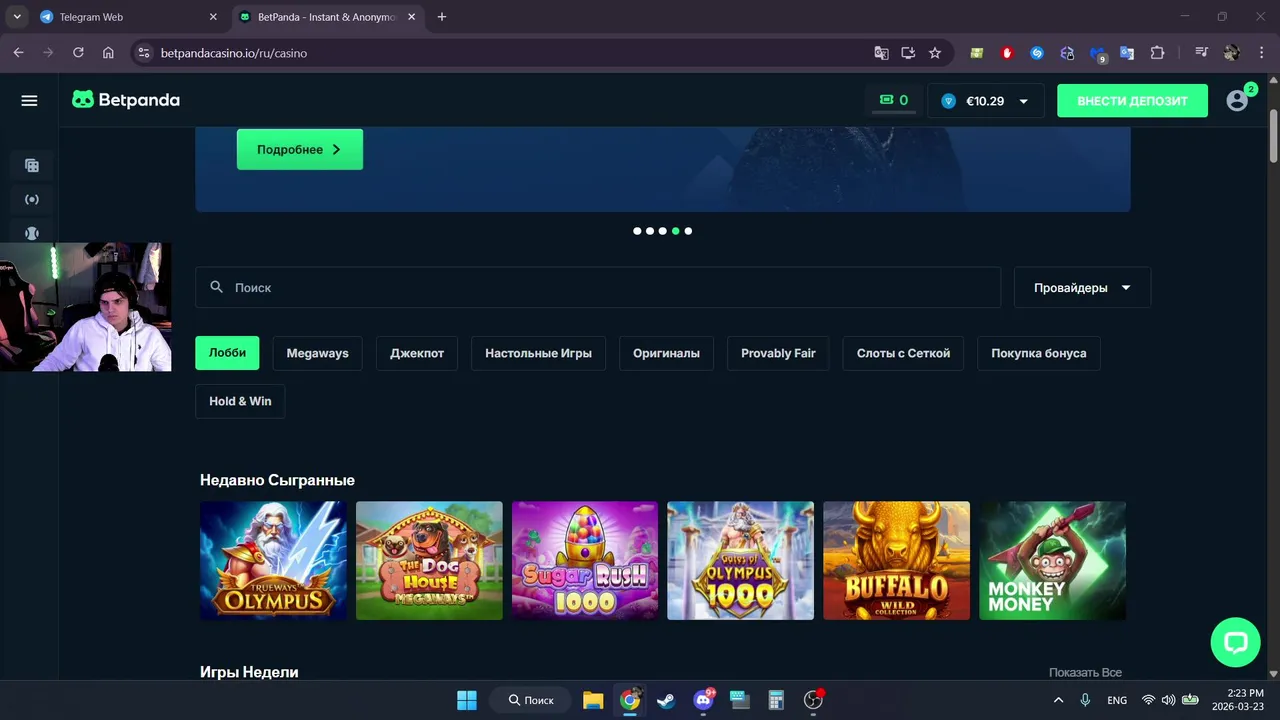Screen dimensions: 1280x720
Task: Expand the €10.29 balance currency dropdown
Action: (x=986, y=101)
